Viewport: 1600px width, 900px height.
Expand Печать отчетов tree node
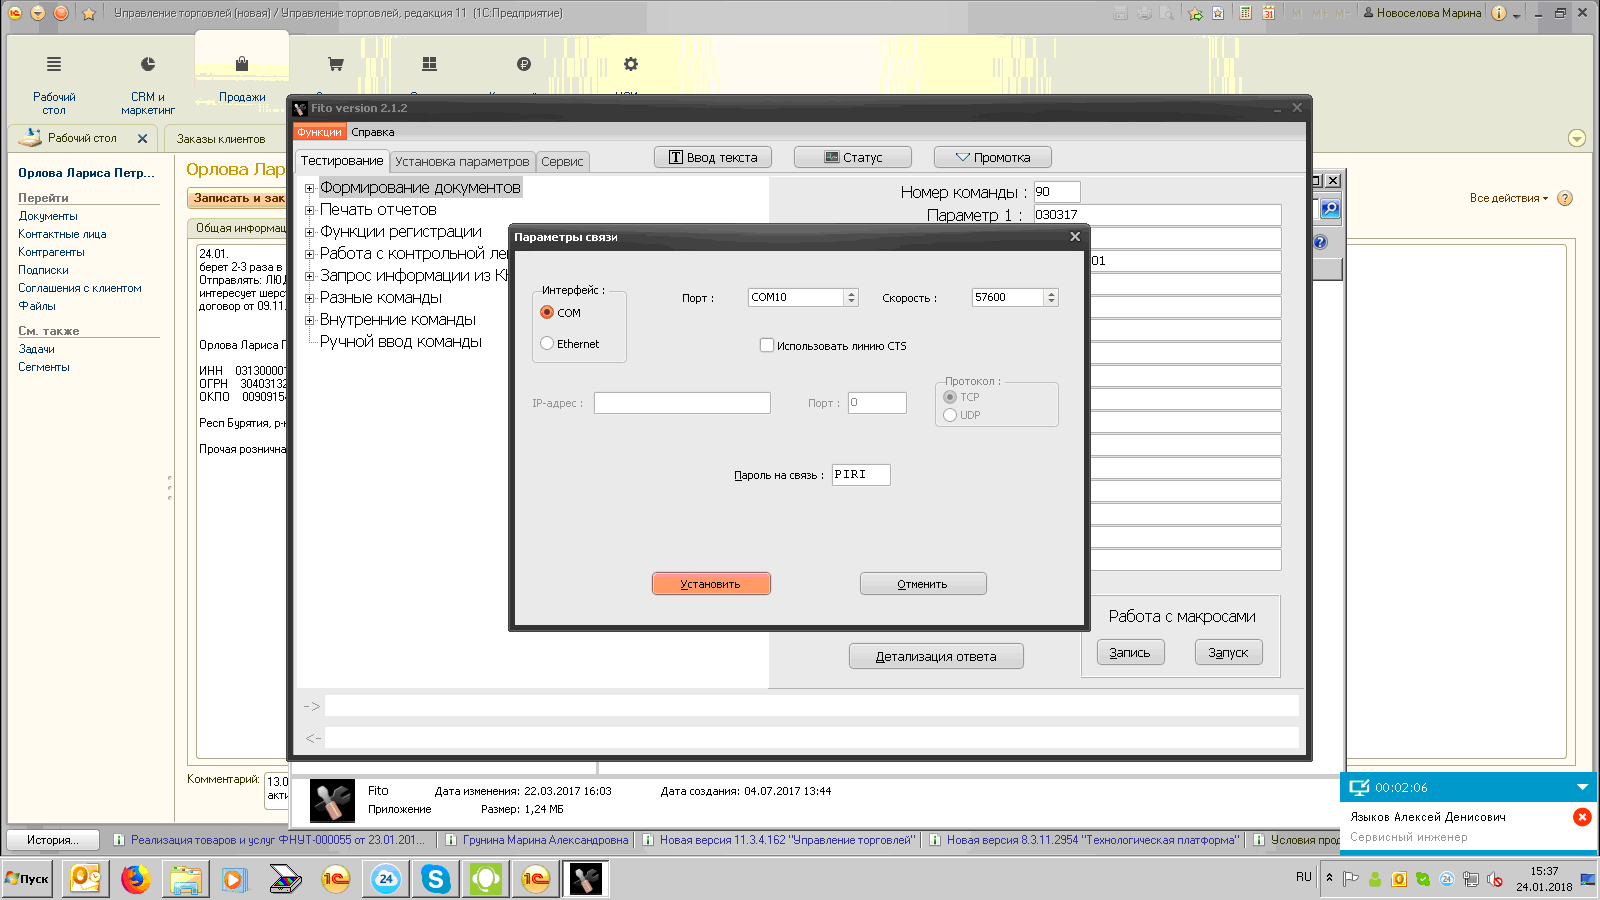(x=310, y=210)
